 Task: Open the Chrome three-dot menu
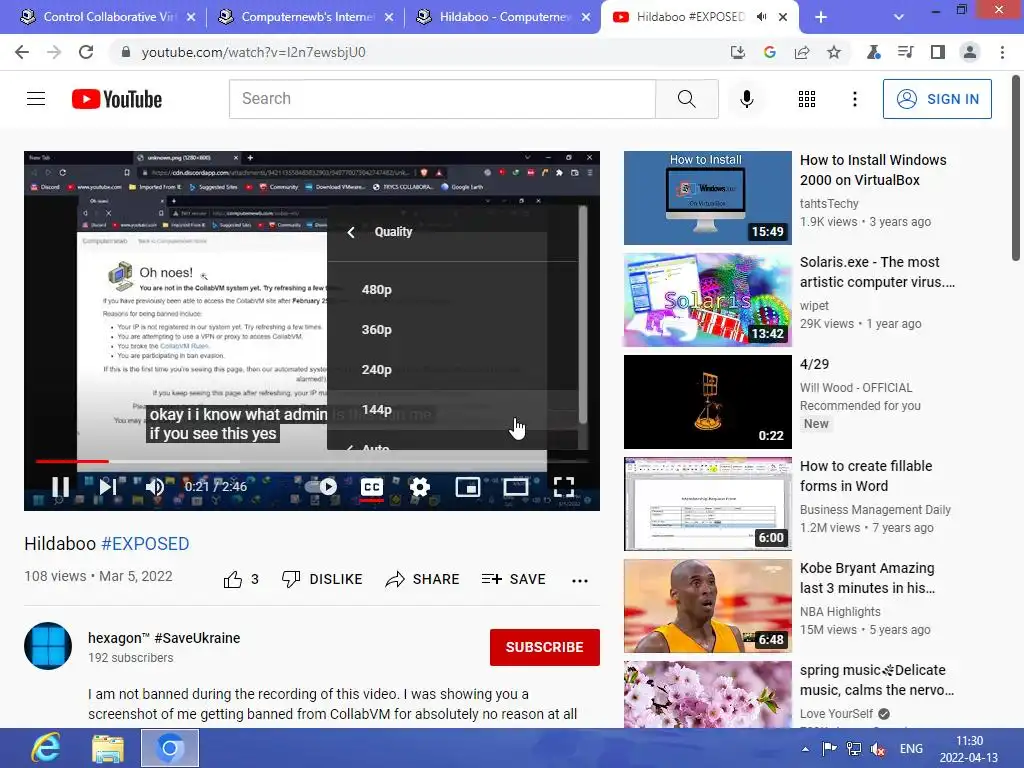1002,52
